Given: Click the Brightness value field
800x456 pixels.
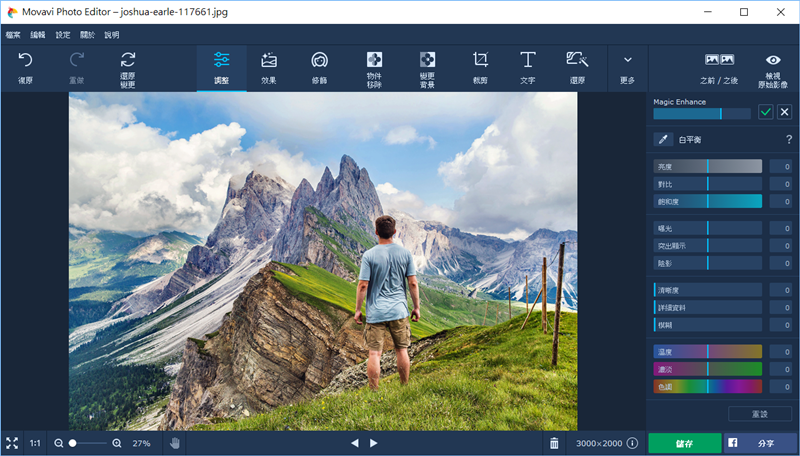Looking at the screenshot, I should (781, 166).
